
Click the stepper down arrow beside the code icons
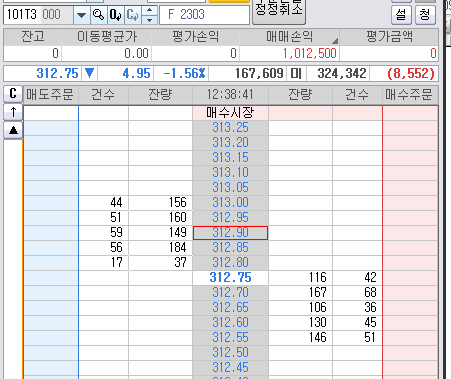pyautogui.click(x=150, y=20)
